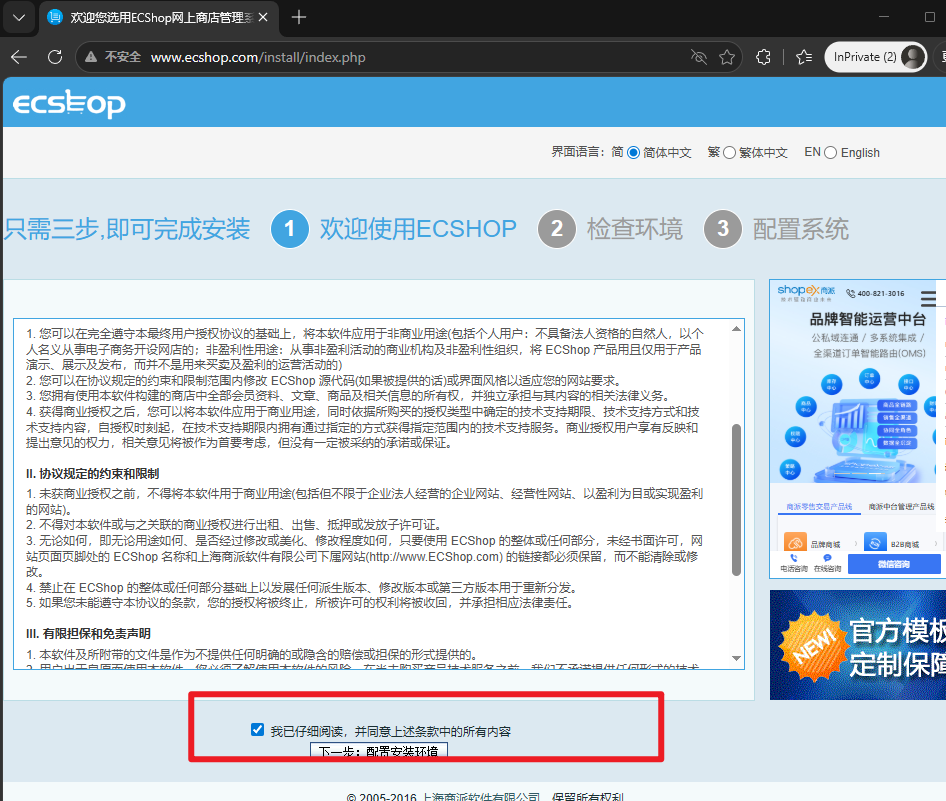Image resolution: width=946 pixels, height=801 pixels.
Task: Open the browser tab search dropdown
Action: pyautogui.click(x=19, y=17)
